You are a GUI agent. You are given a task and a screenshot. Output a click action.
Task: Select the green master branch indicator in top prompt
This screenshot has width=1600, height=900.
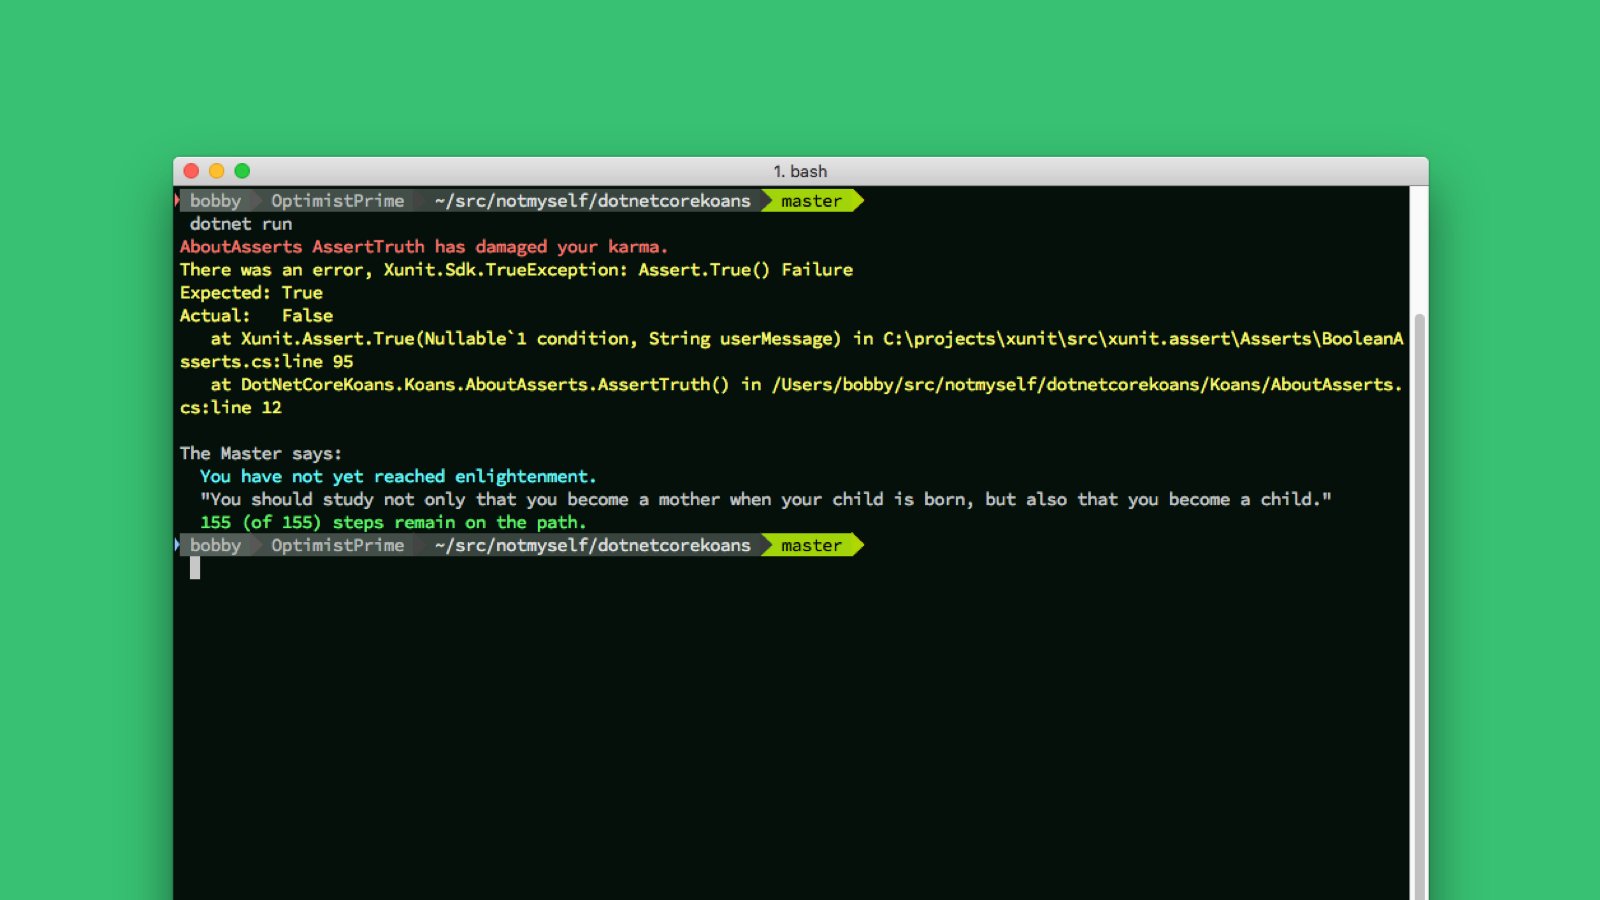click(x=811, y=201)
